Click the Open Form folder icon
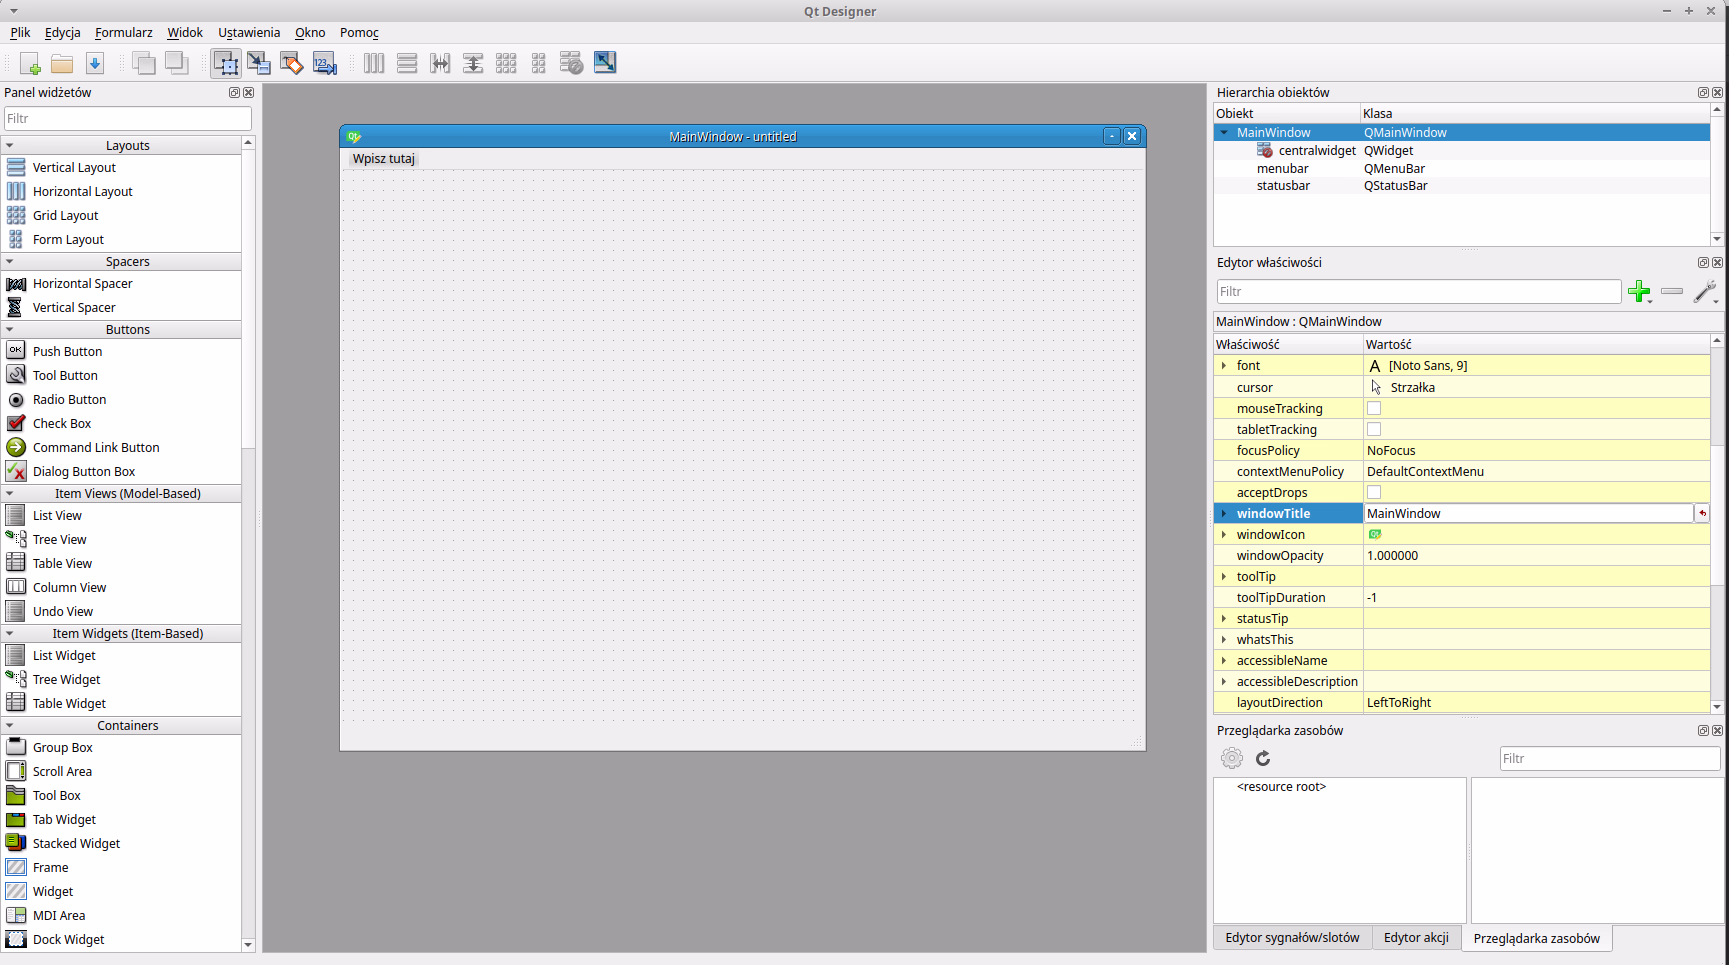Viewport: 1729px width, 965px height. tap(62, 64)
